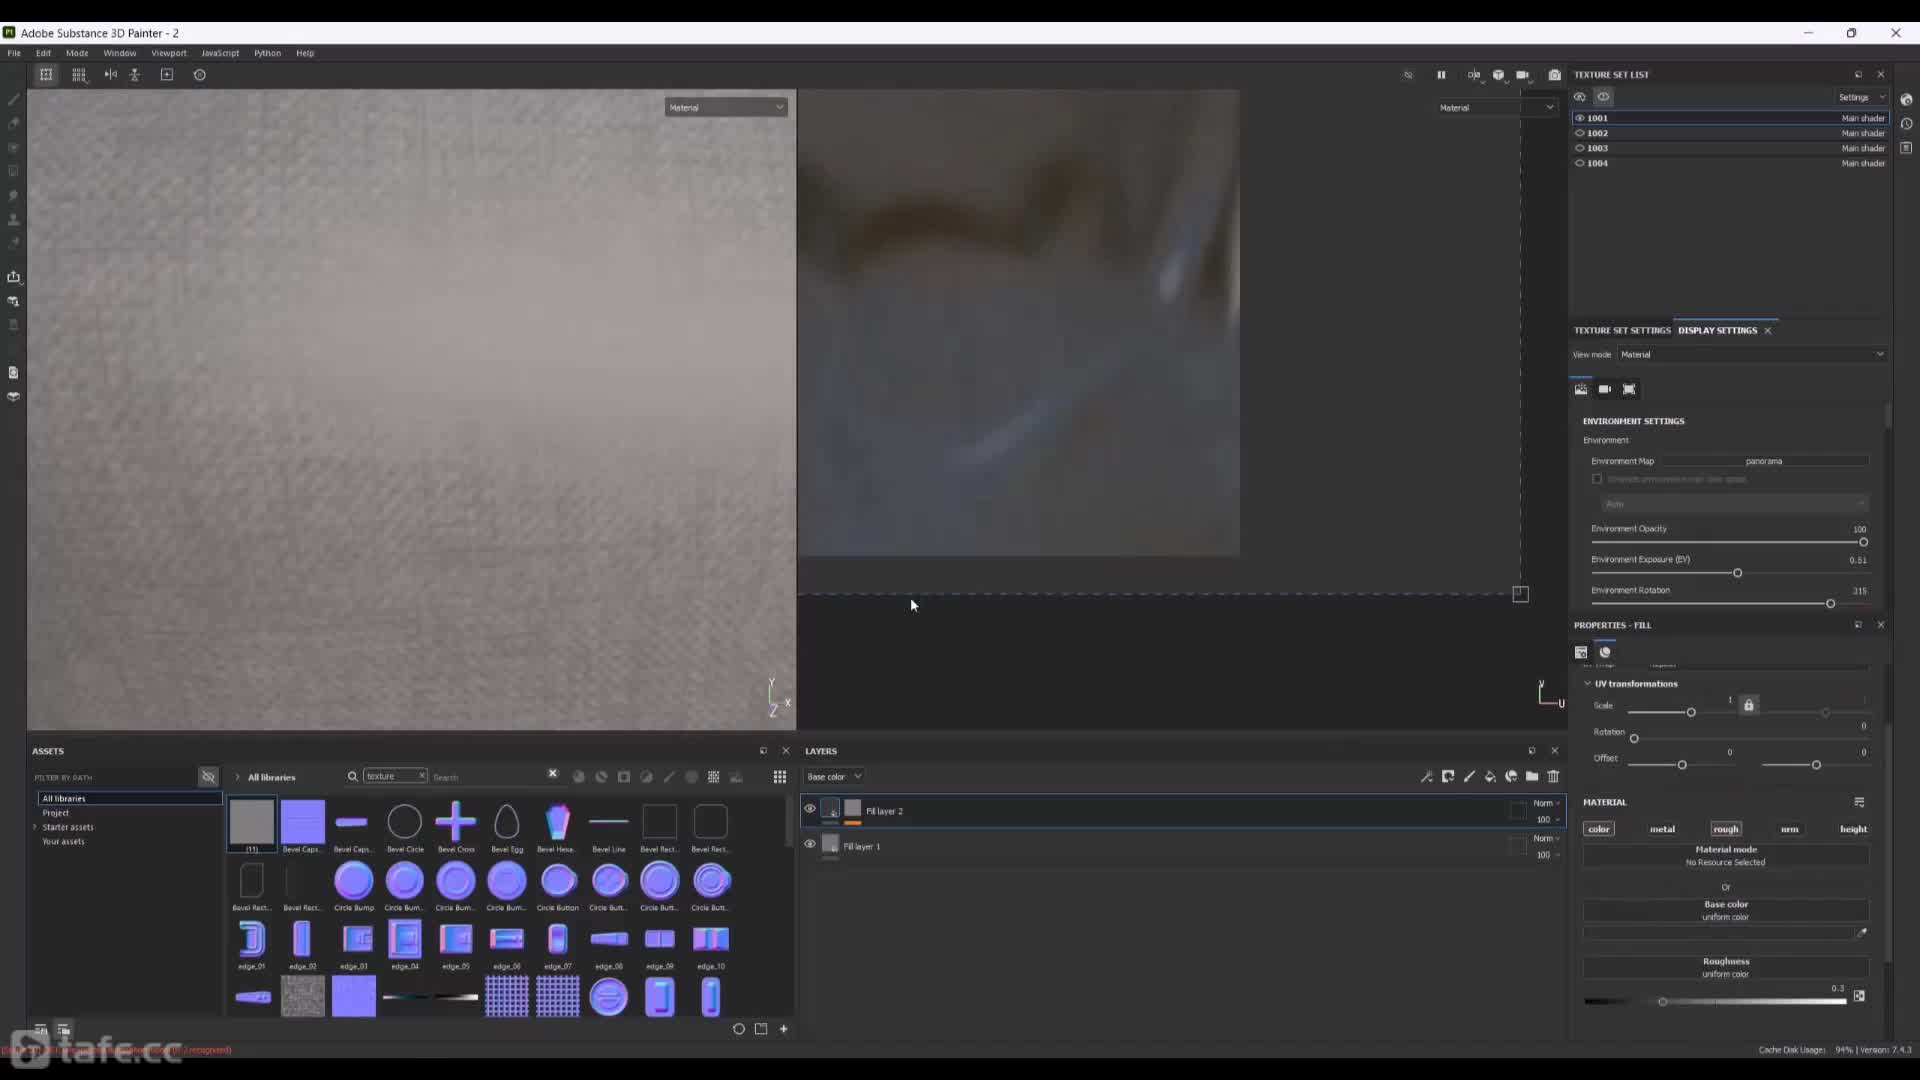Toggle visibility eye of texture set 1001
1920x1080 pixels.
pos(1580,118)
